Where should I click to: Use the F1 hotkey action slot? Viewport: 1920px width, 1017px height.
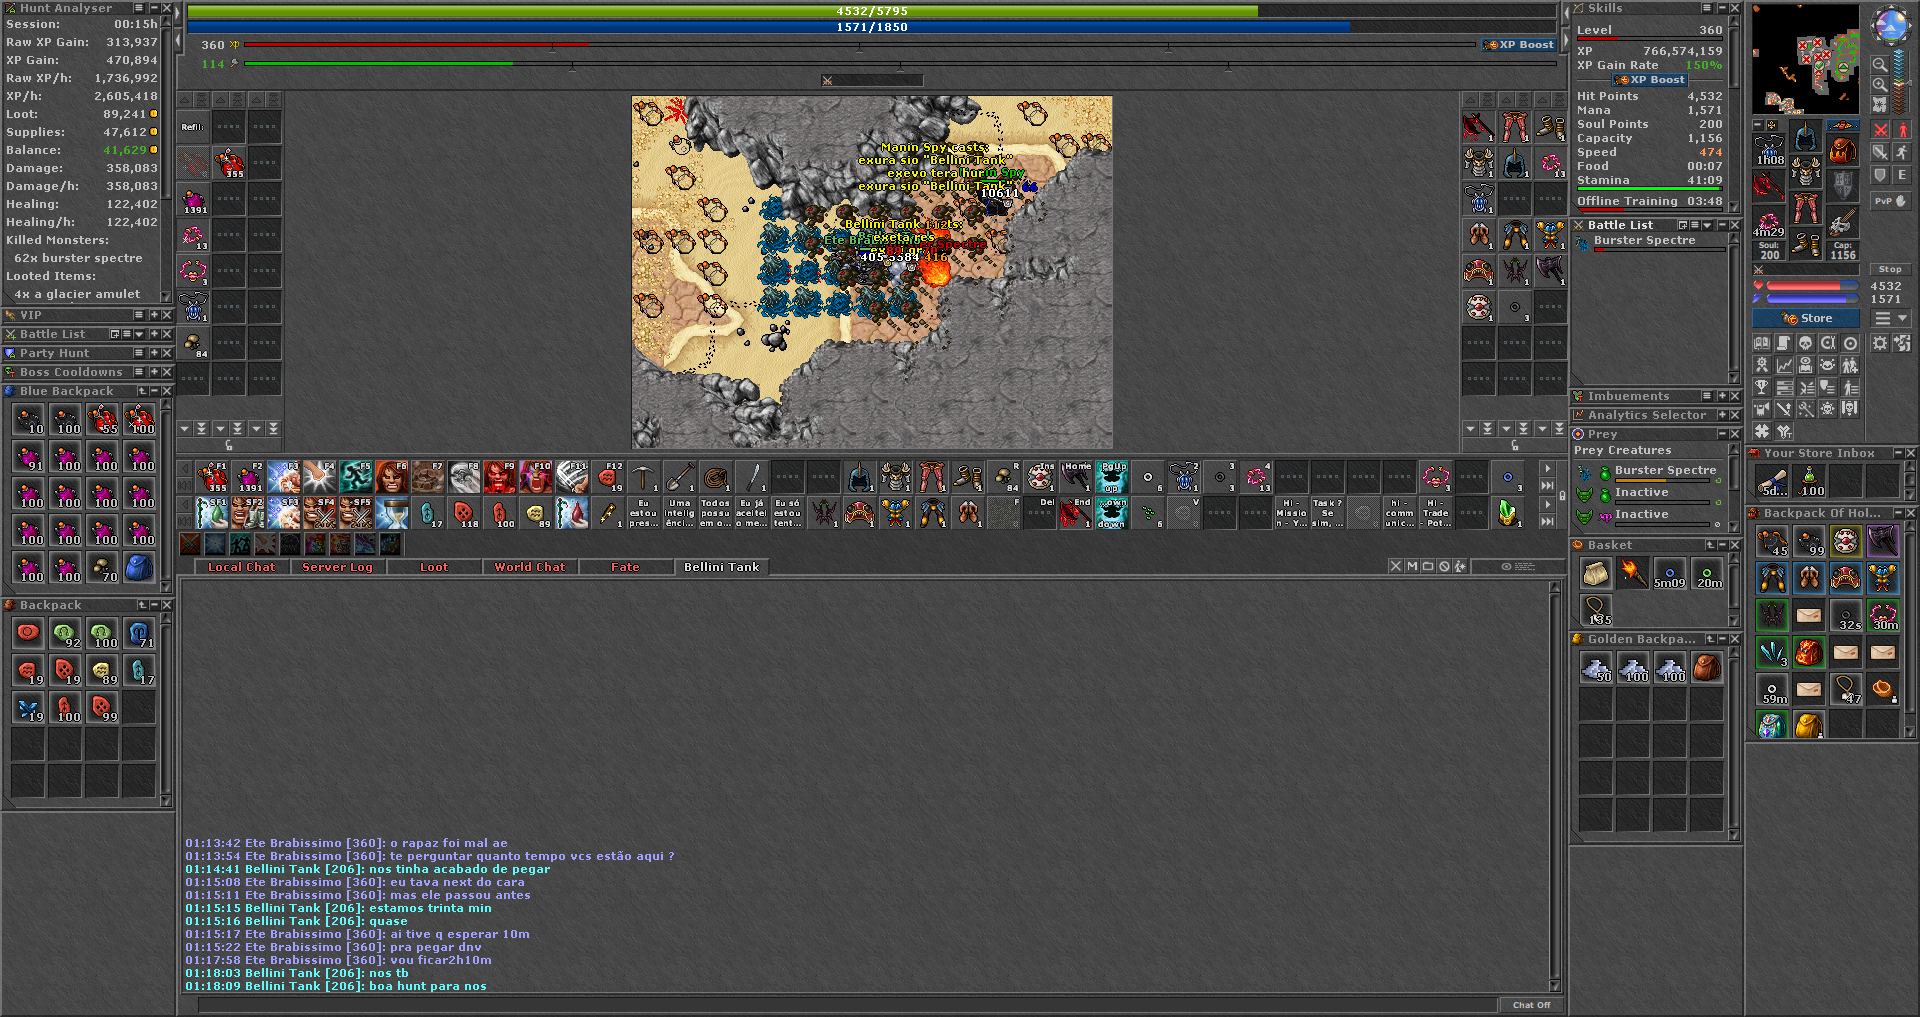(x=212, y=477)
